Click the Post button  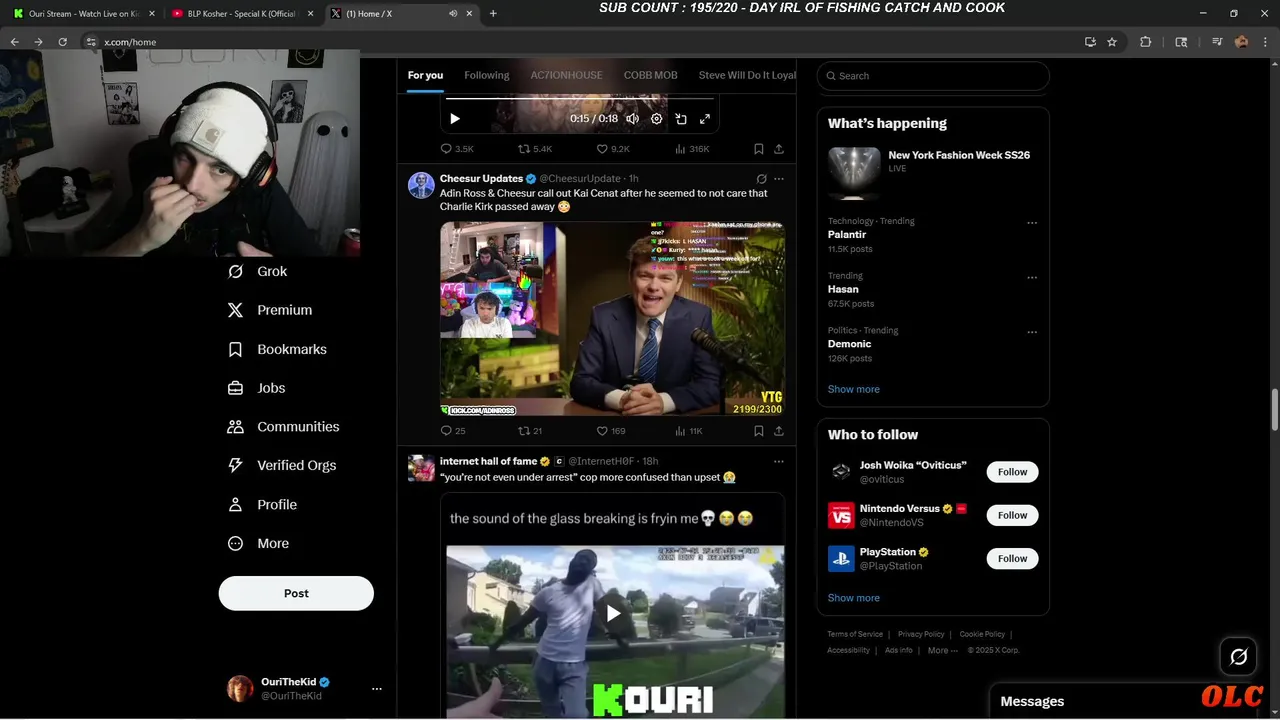(x=296, y=593)
